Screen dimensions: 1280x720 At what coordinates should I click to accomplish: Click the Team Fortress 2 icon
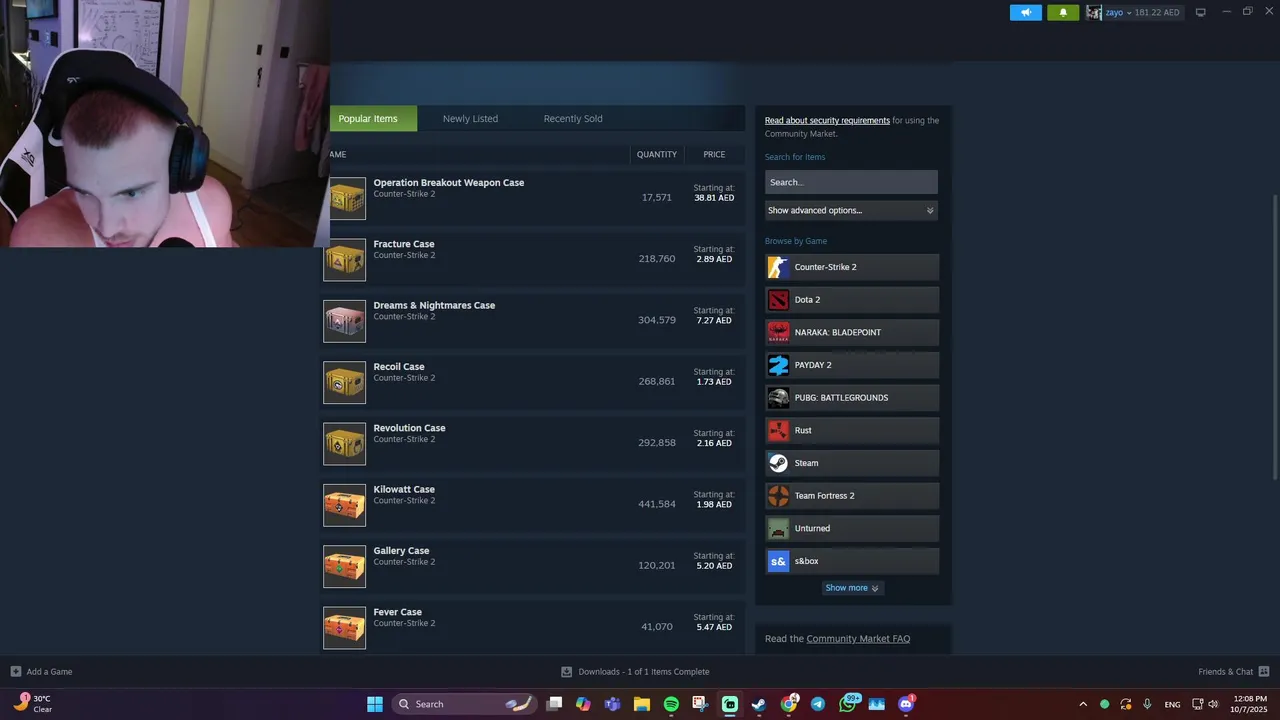point(778,496)
